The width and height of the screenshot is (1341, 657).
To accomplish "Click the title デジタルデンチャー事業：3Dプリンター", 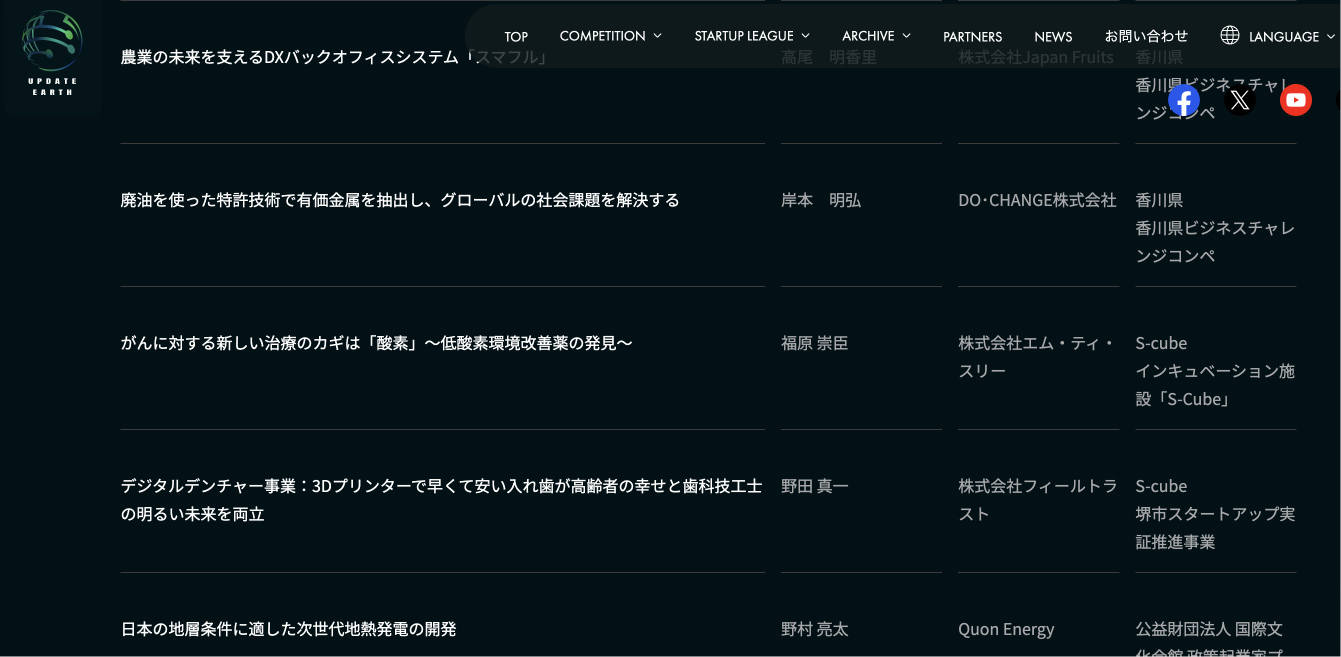I will [441, 500].
